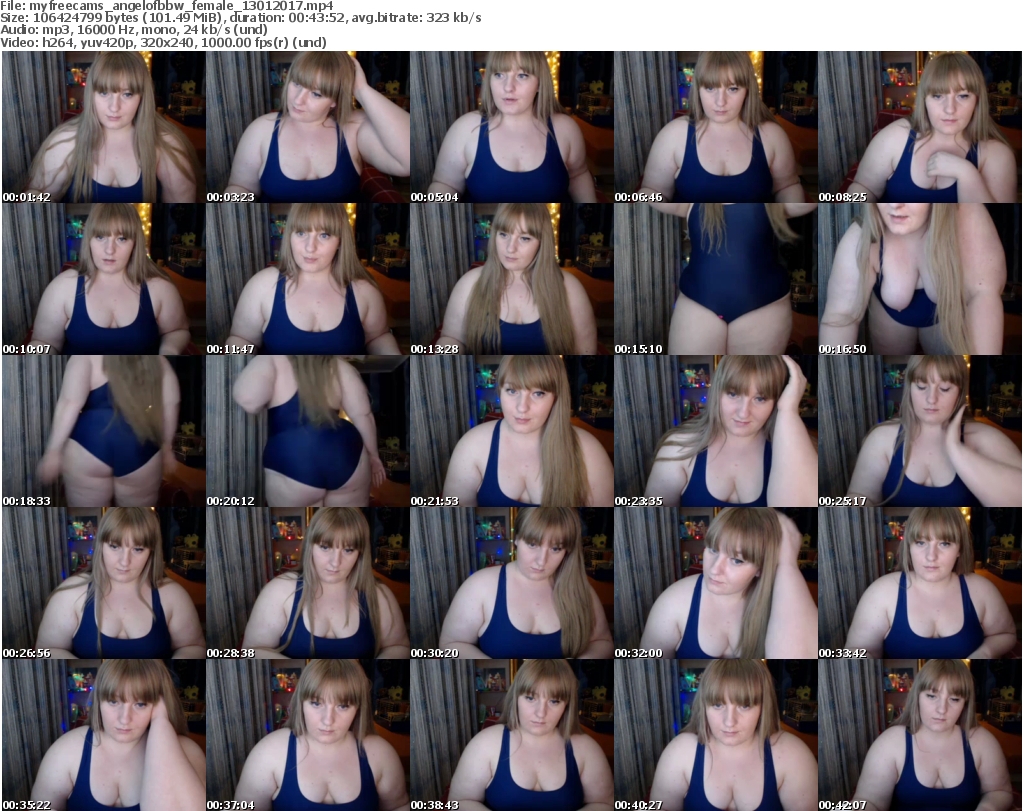1024x811 pixels.
Task: Select the frame at 00:30:20
Action: 511,583
